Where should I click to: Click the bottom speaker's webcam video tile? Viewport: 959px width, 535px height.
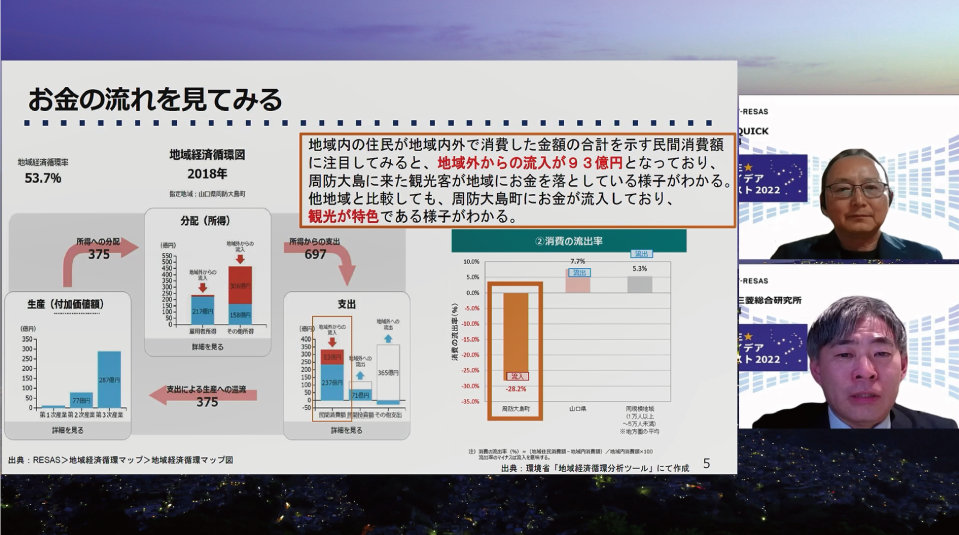(x=848, y=346)
